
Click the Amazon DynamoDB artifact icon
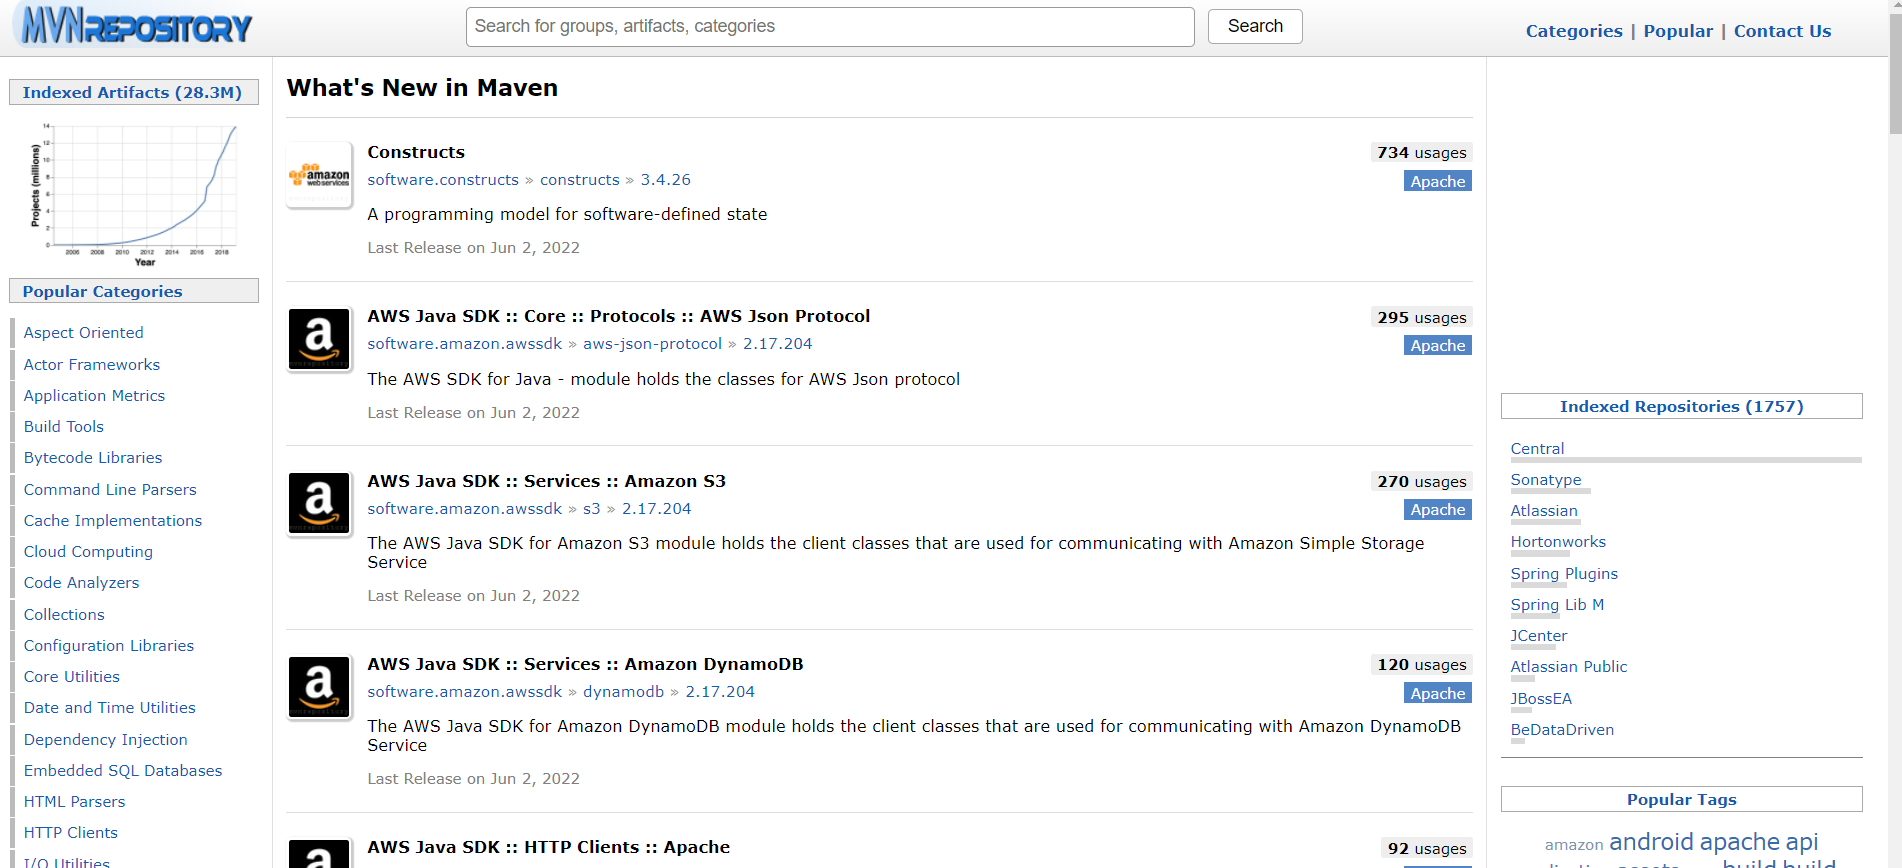[319, 687]
